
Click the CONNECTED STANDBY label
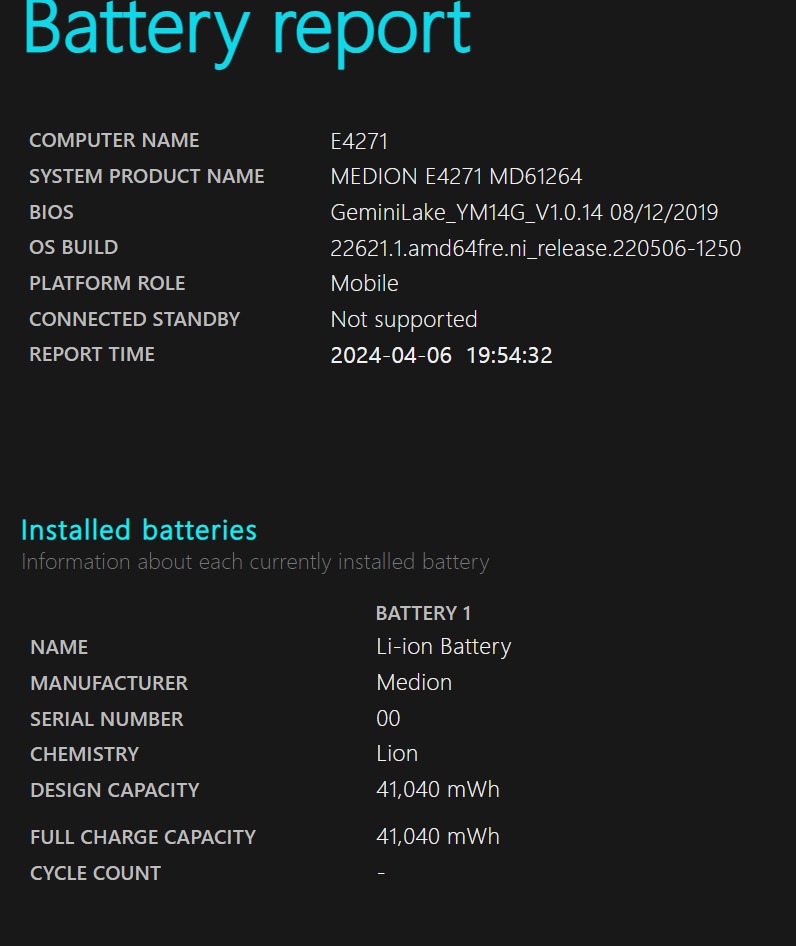[135, 320]
